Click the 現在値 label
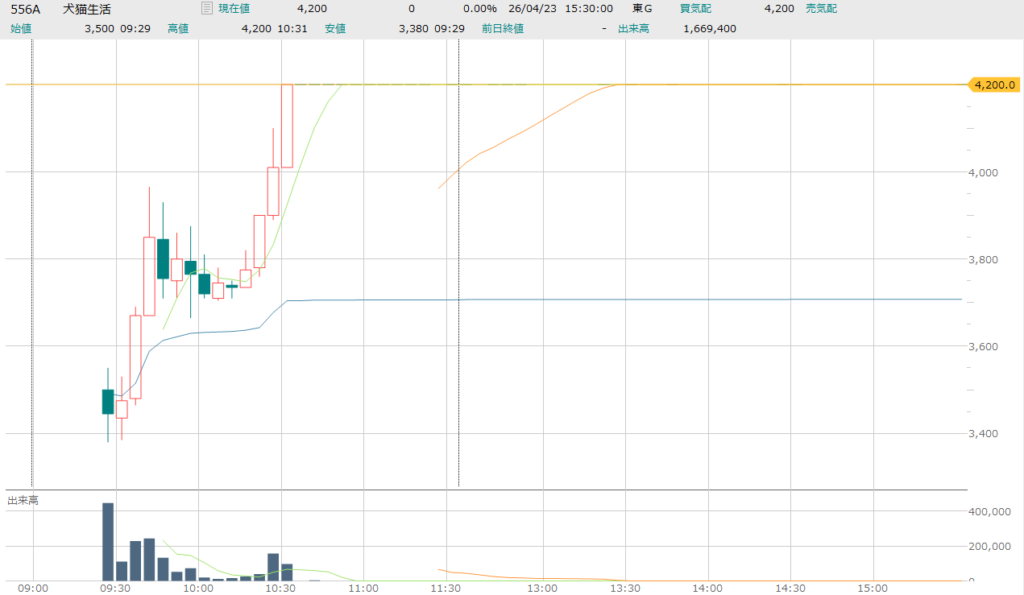 pos(235,9)
